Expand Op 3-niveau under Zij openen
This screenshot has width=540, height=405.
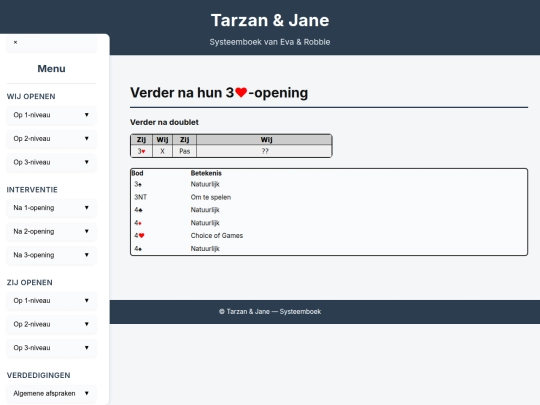[51, 348]
